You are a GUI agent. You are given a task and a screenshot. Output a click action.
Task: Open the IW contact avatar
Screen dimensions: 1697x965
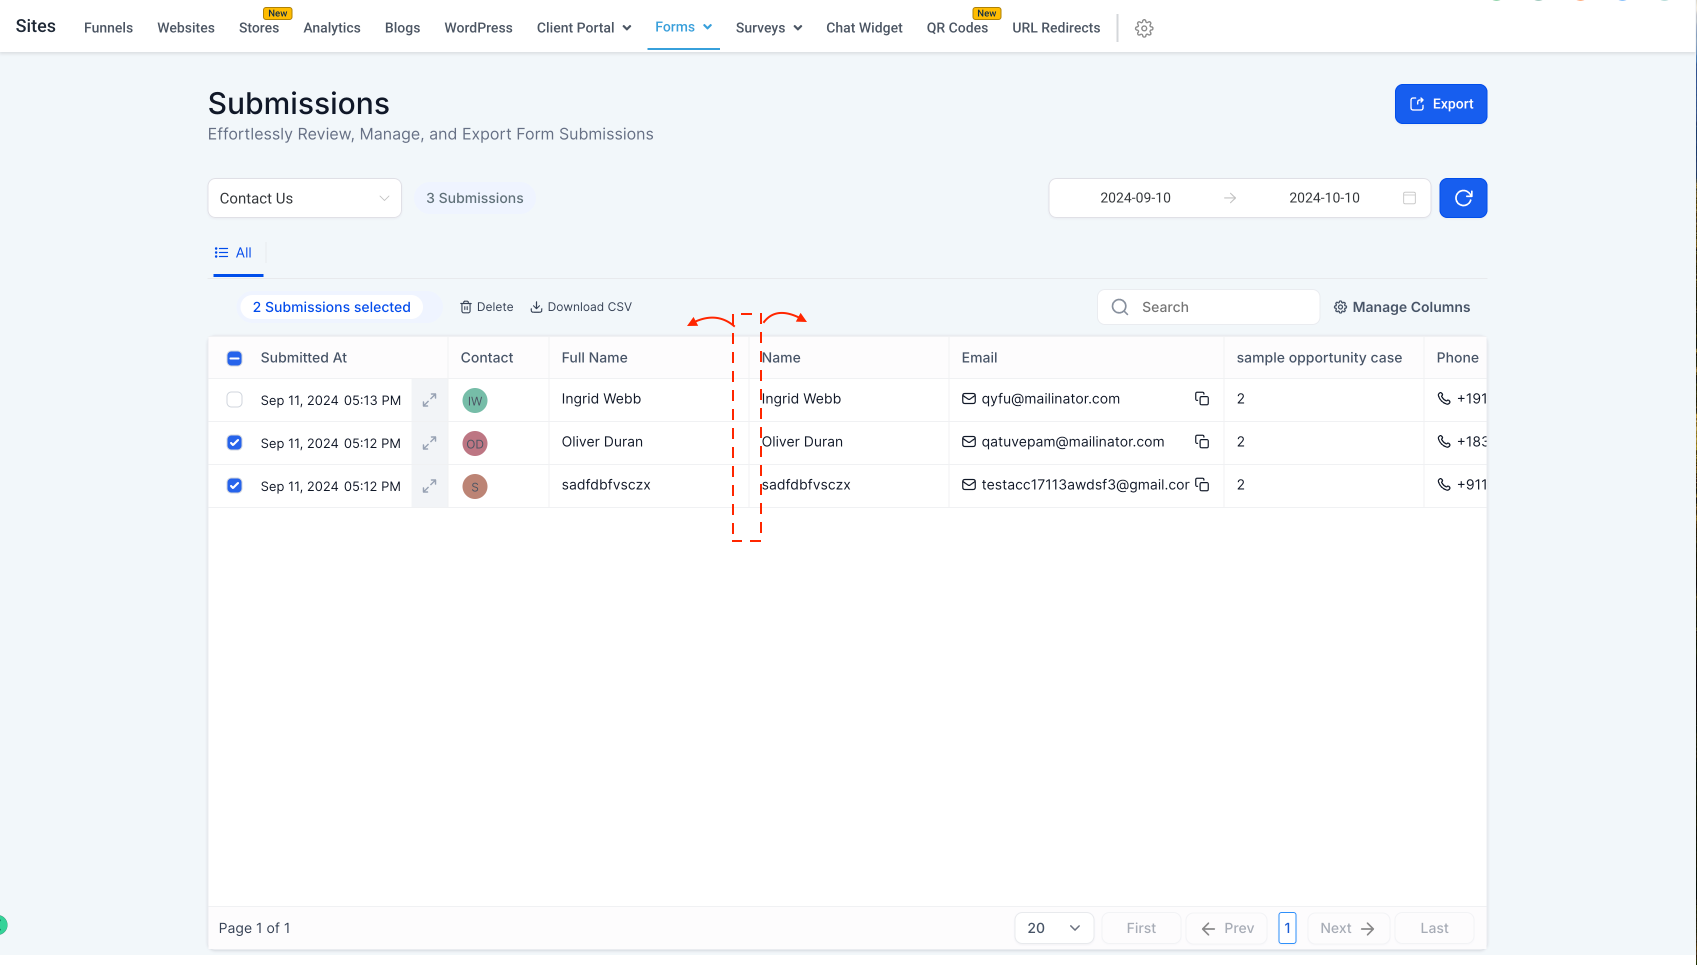click(x=475, y=401)
